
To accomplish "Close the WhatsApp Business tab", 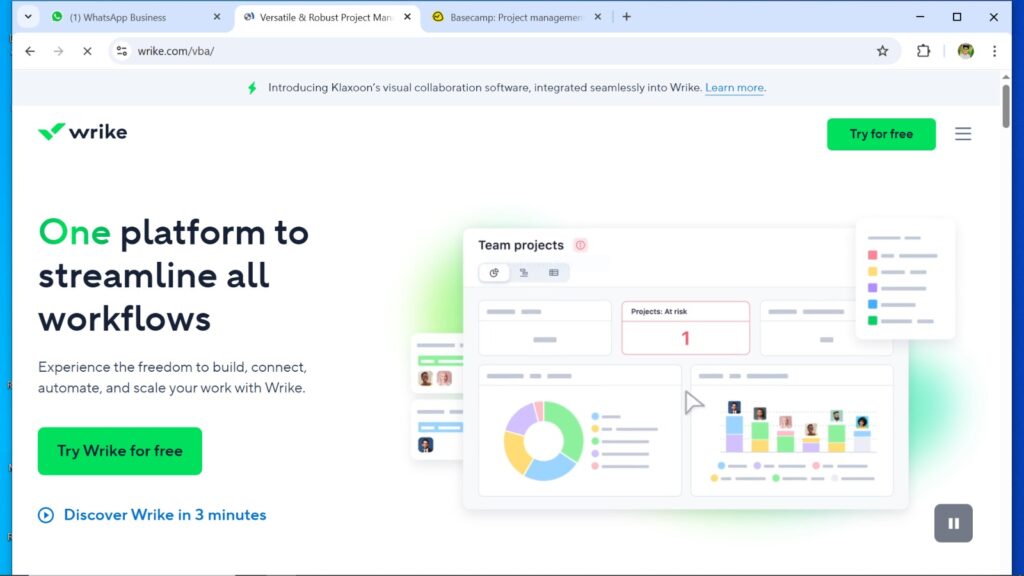I will coord(217,17).
